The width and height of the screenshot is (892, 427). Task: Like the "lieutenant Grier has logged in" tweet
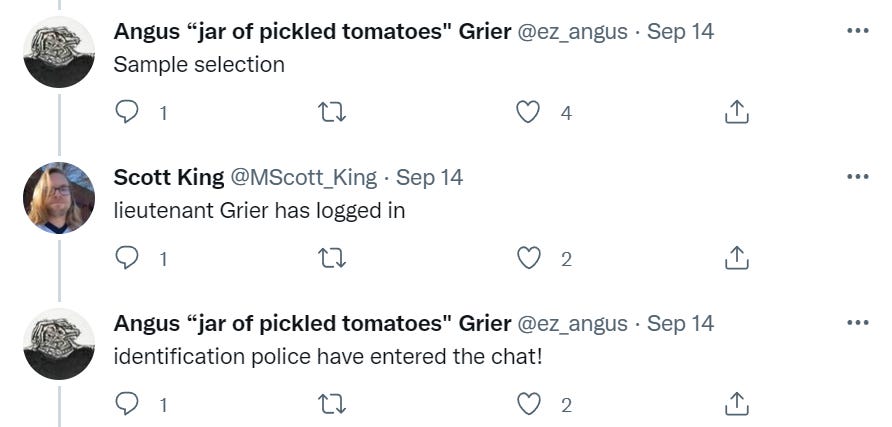pos(528,259)
